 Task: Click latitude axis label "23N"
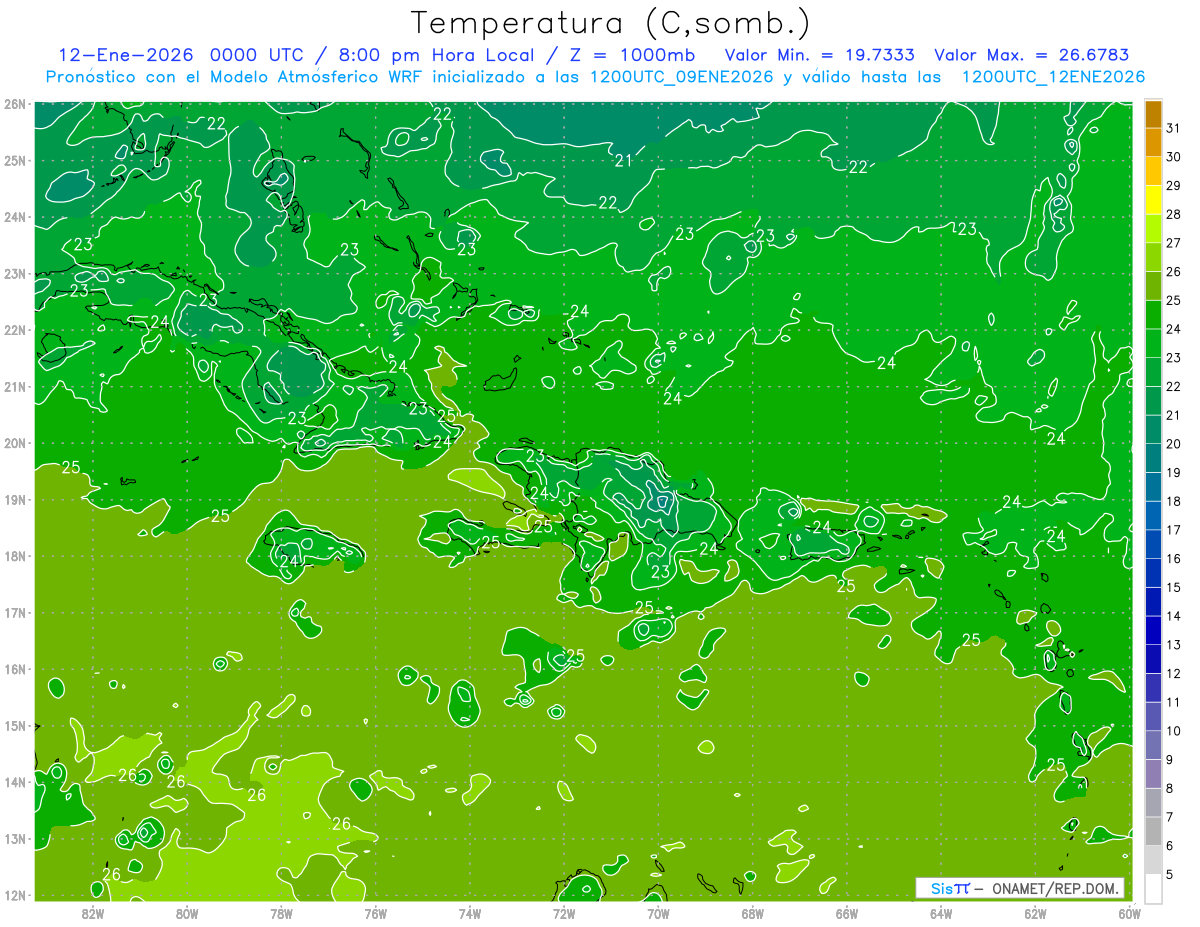point(14,274)
